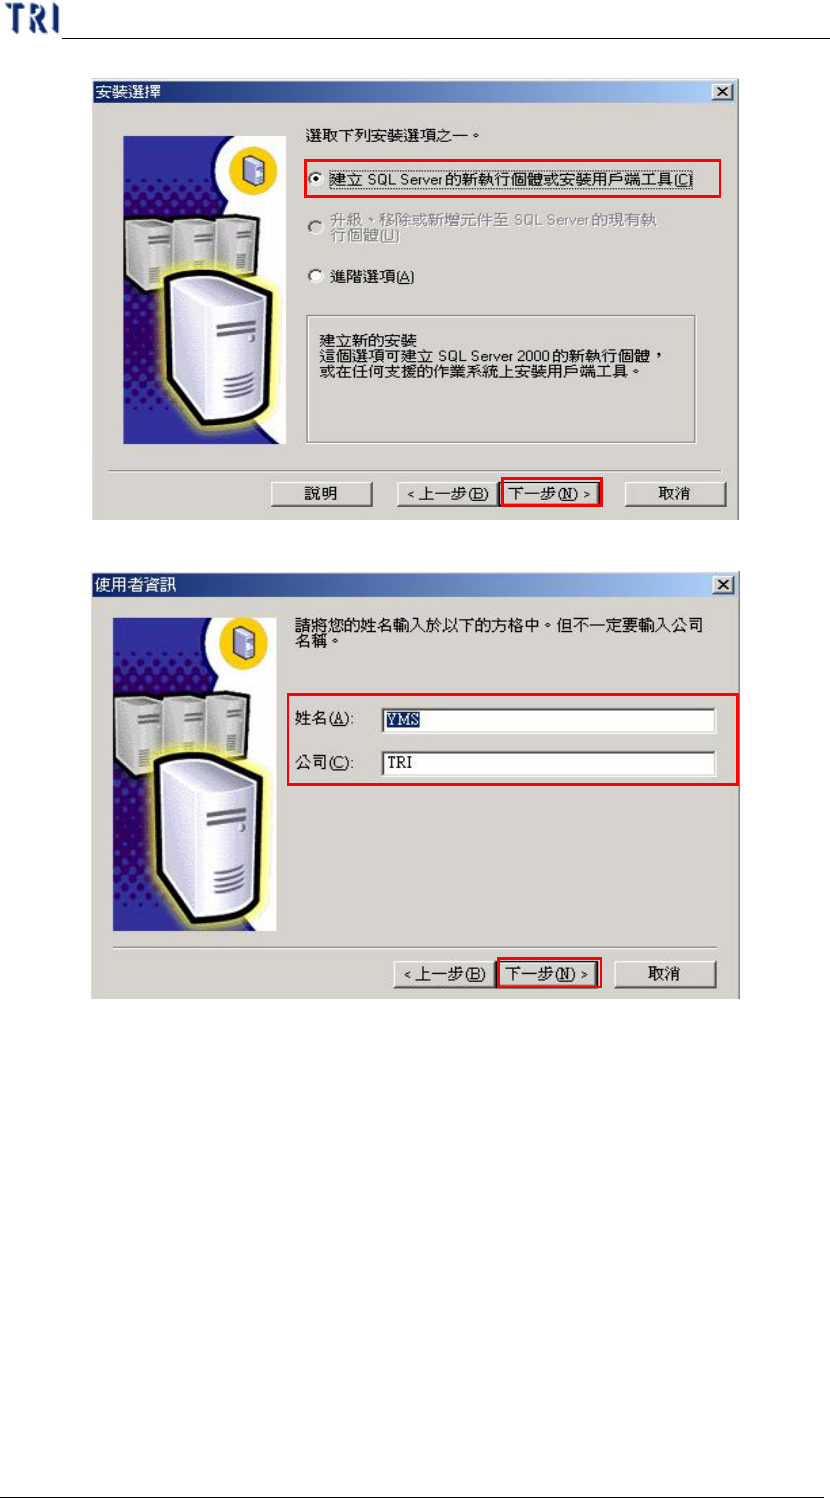
Task: Click the 姓名 field containing YMS
Action: click(x=549, y=721)
